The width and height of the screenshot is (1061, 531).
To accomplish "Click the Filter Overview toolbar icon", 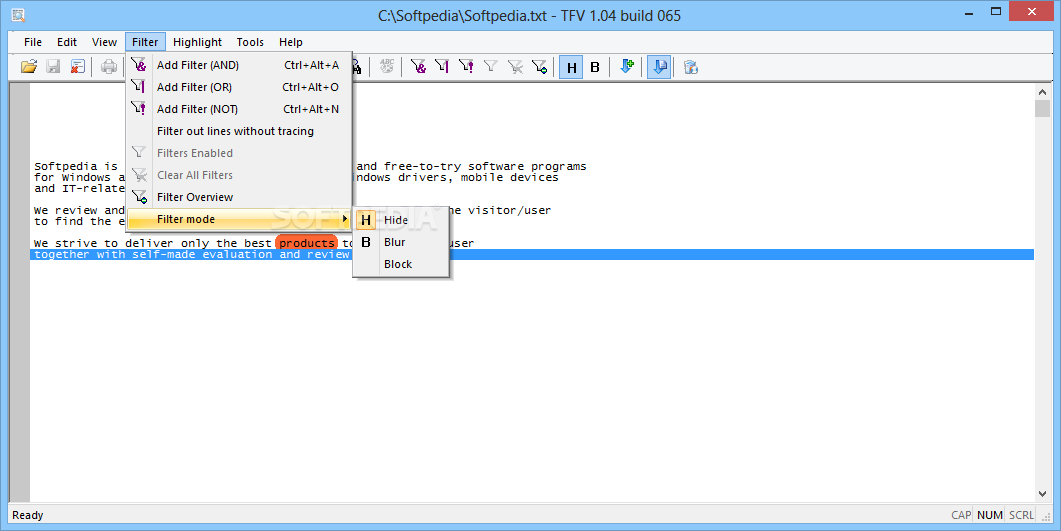I will coord(539,67).
